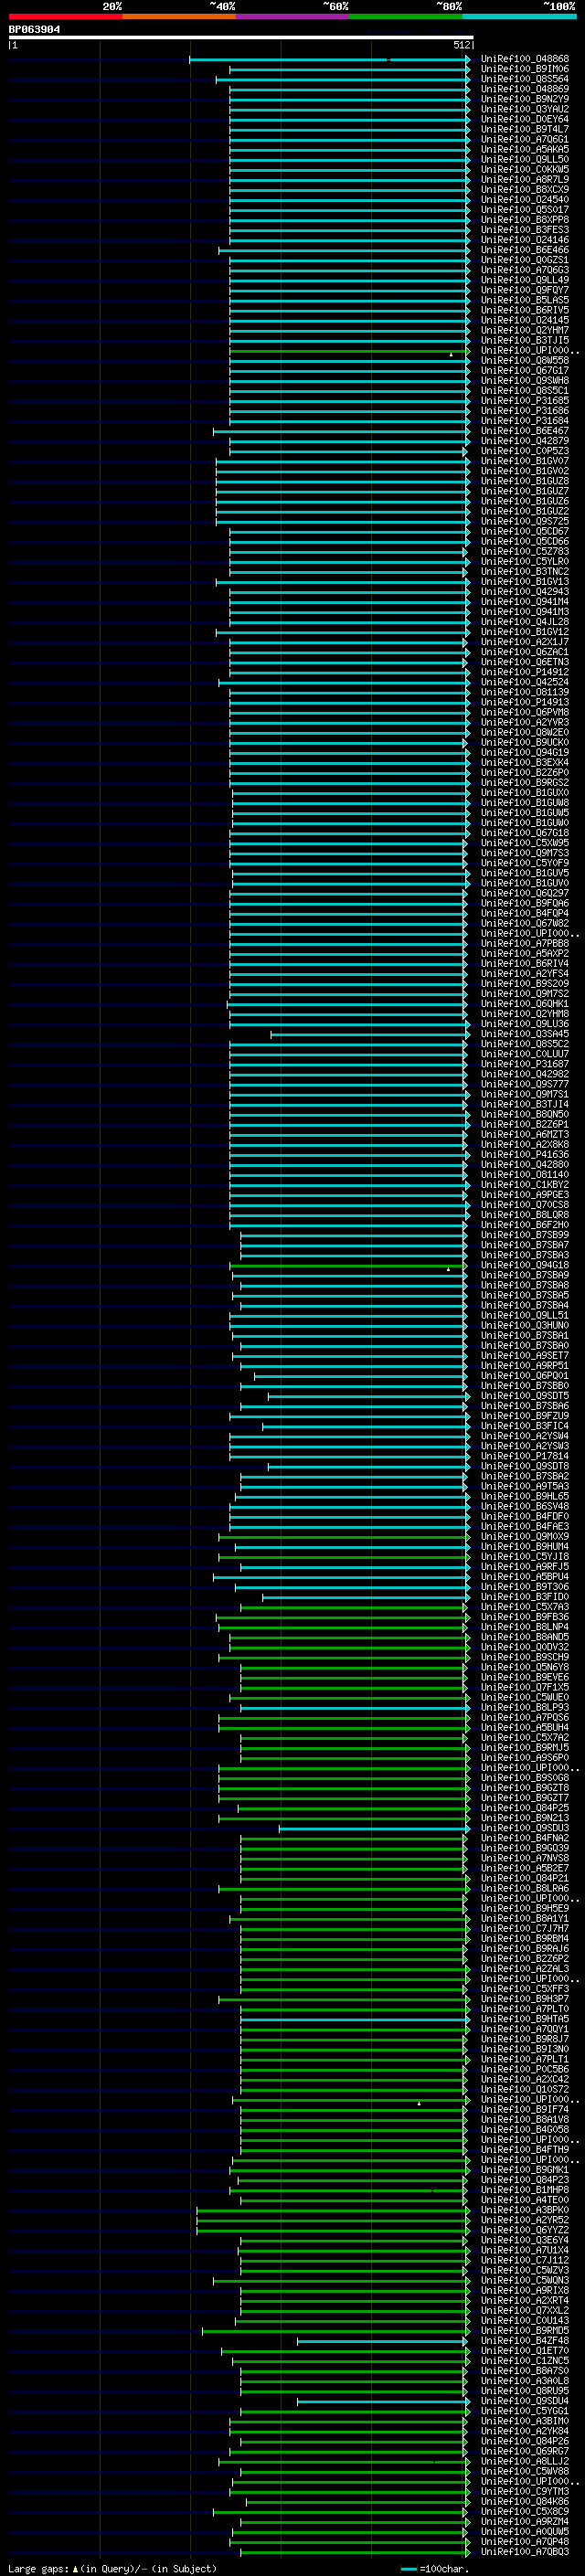
Task: Open hit UniRef100_Q8S564
Action: coord(524,79)
